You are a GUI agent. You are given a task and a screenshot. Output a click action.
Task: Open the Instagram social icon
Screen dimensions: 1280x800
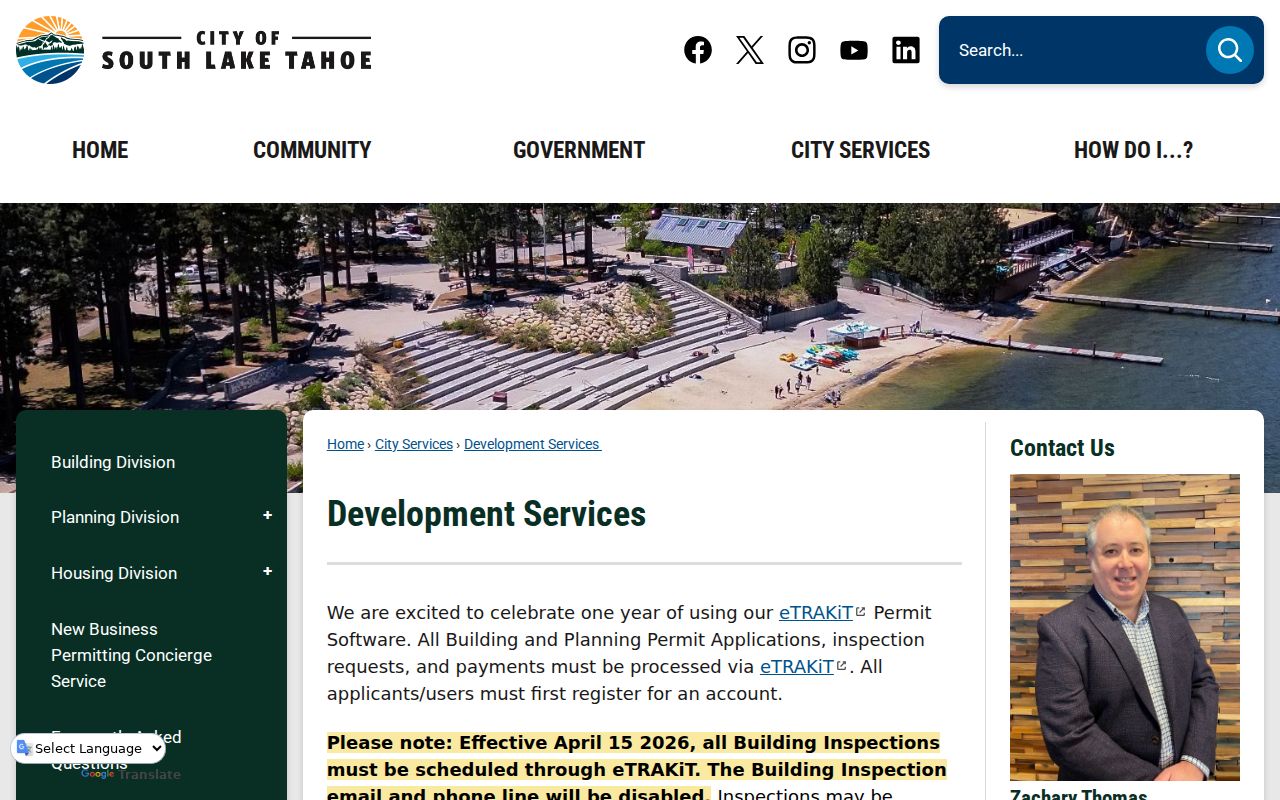[802, 50]
